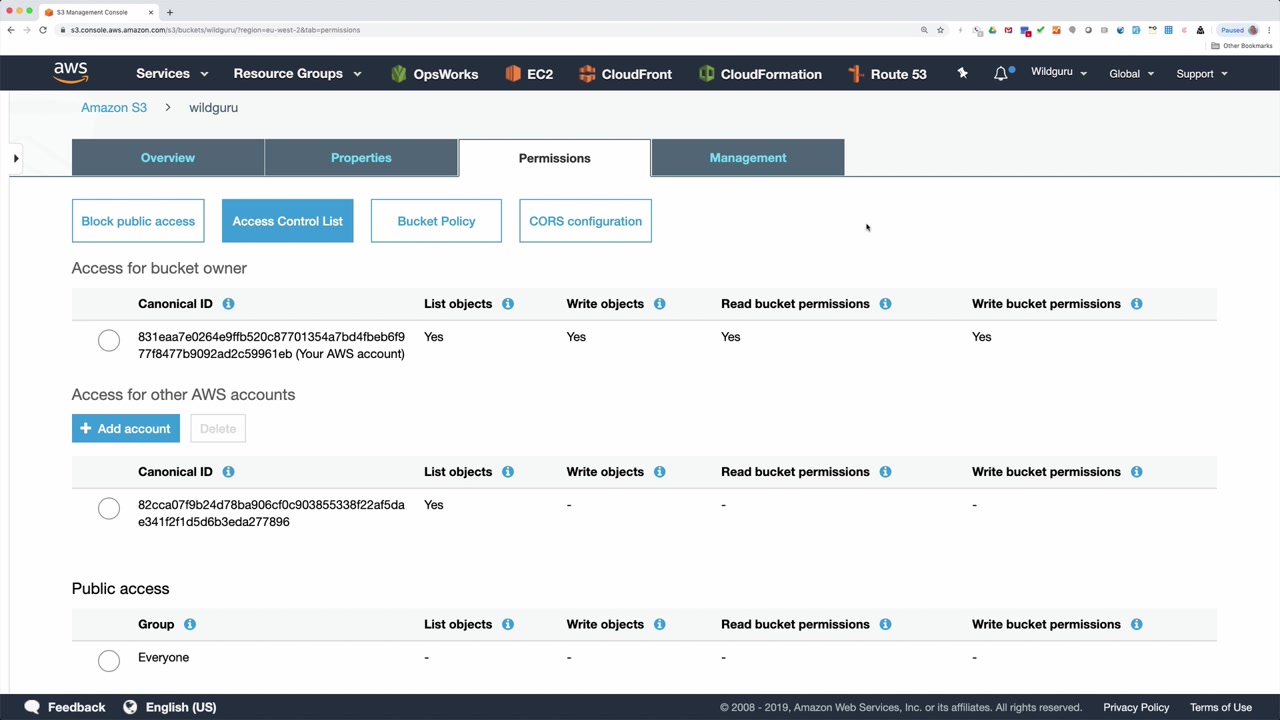
Task: Open the Bucket Policy section
Action: (x=436, y=221)
